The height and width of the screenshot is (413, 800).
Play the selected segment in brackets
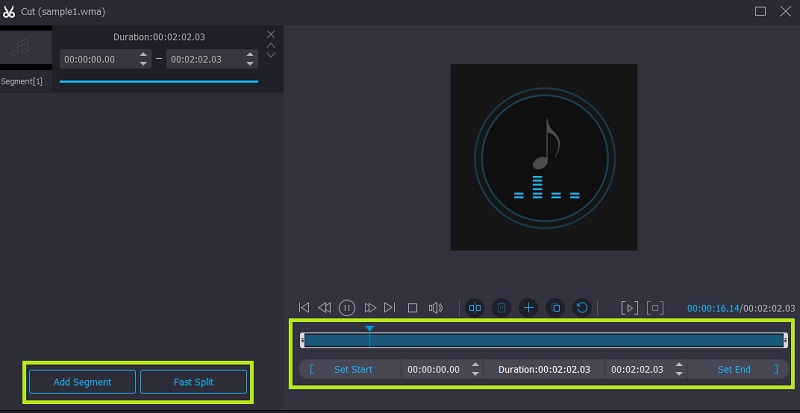coord(629,308)
